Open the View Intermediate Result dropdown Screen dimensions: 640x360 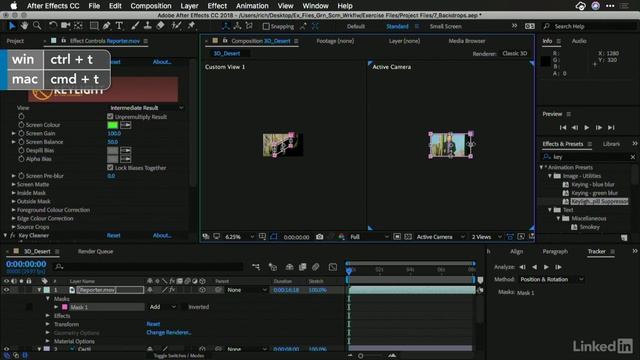point(147,108)
